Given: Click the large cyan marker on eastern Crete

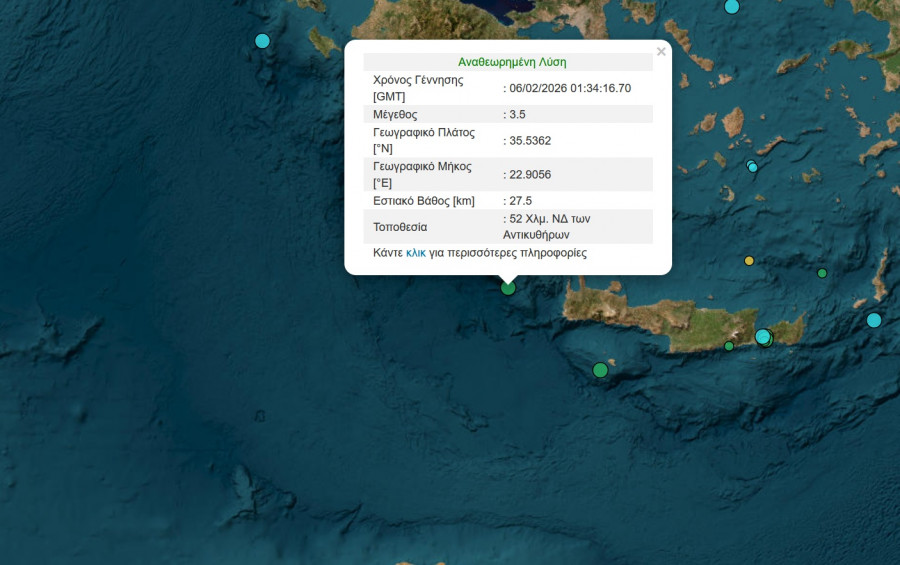Looking at the screenshot, I should coord(763,337).
